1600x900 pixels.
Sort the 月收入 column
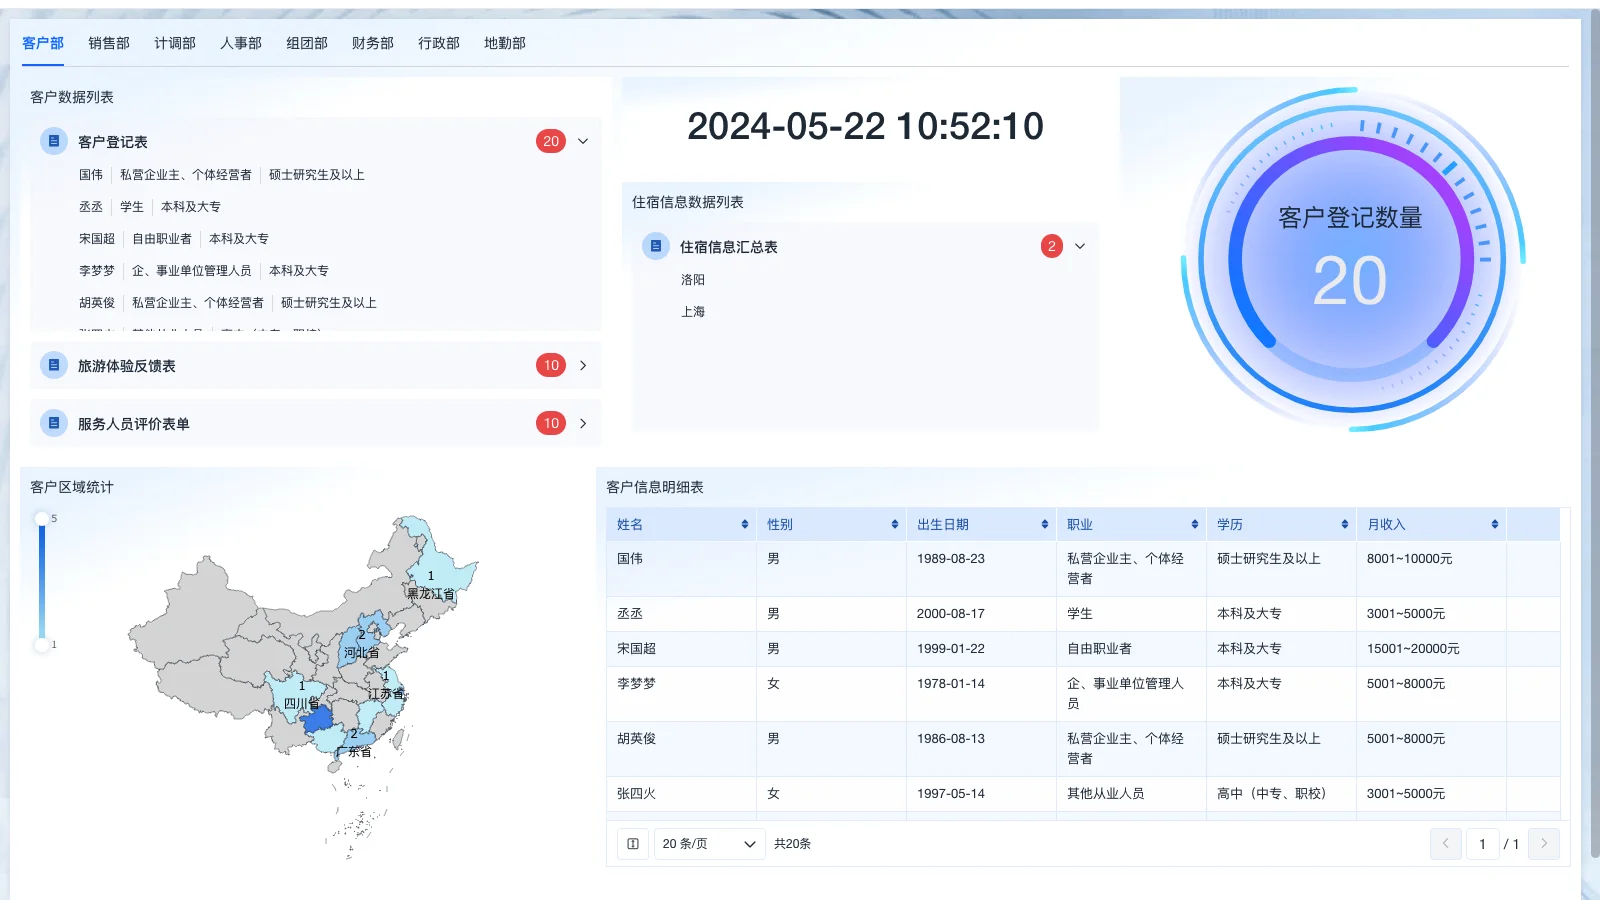(x=1494, y=523)
